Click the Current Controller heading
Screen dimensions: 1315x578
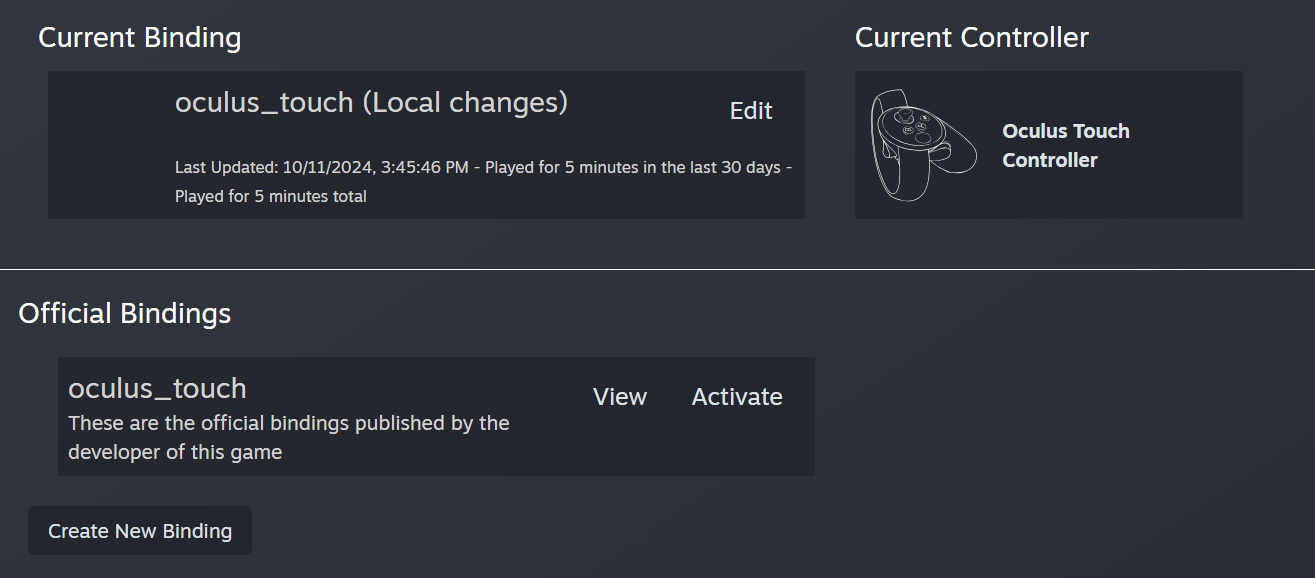click(971, 37)
